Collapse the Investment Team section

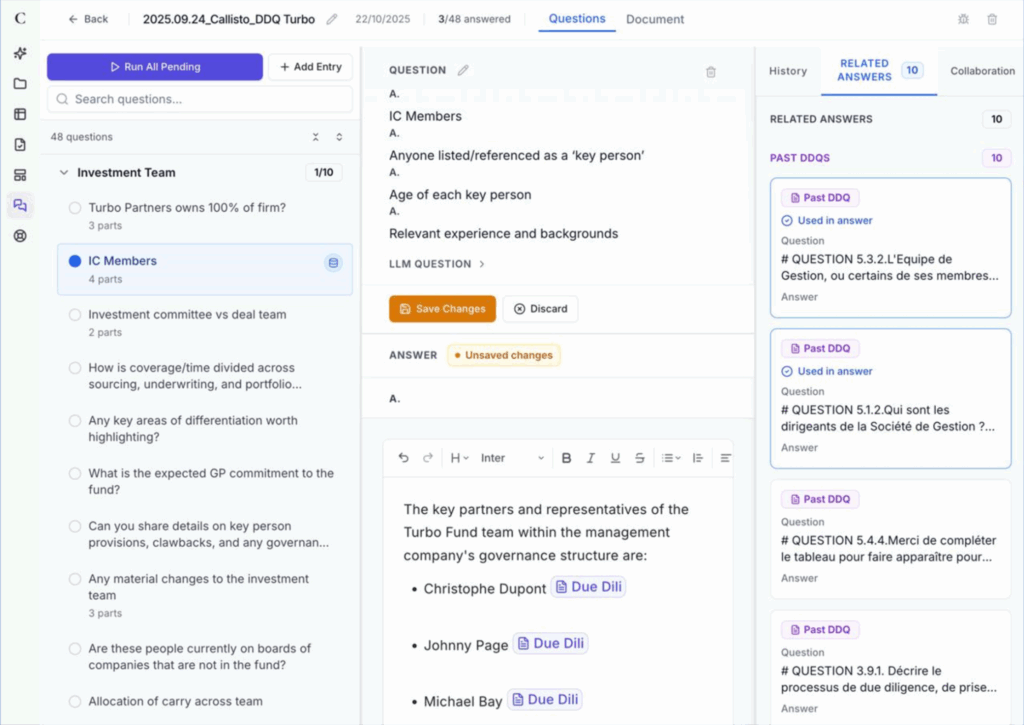point(65,173)
